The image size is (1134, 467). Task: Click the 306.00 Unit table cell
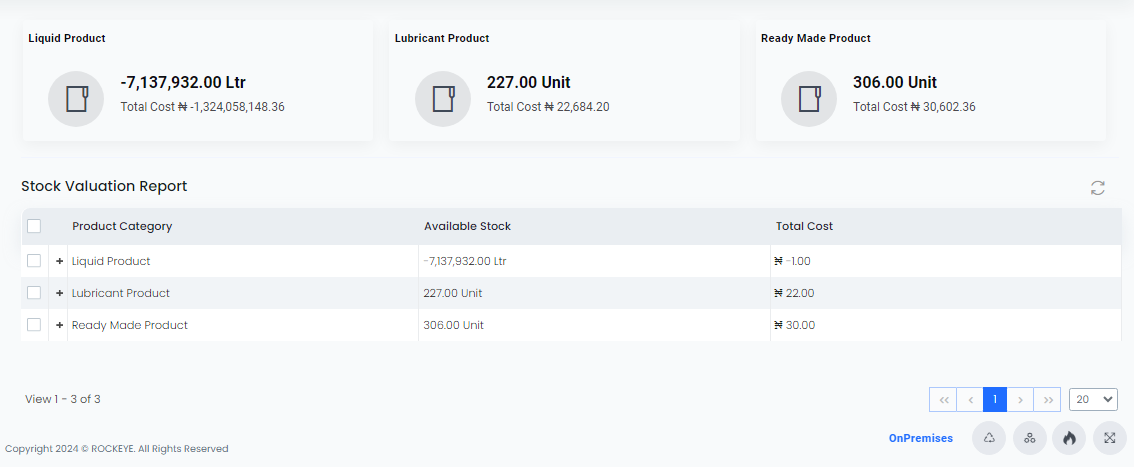click(x=594, y=325)
